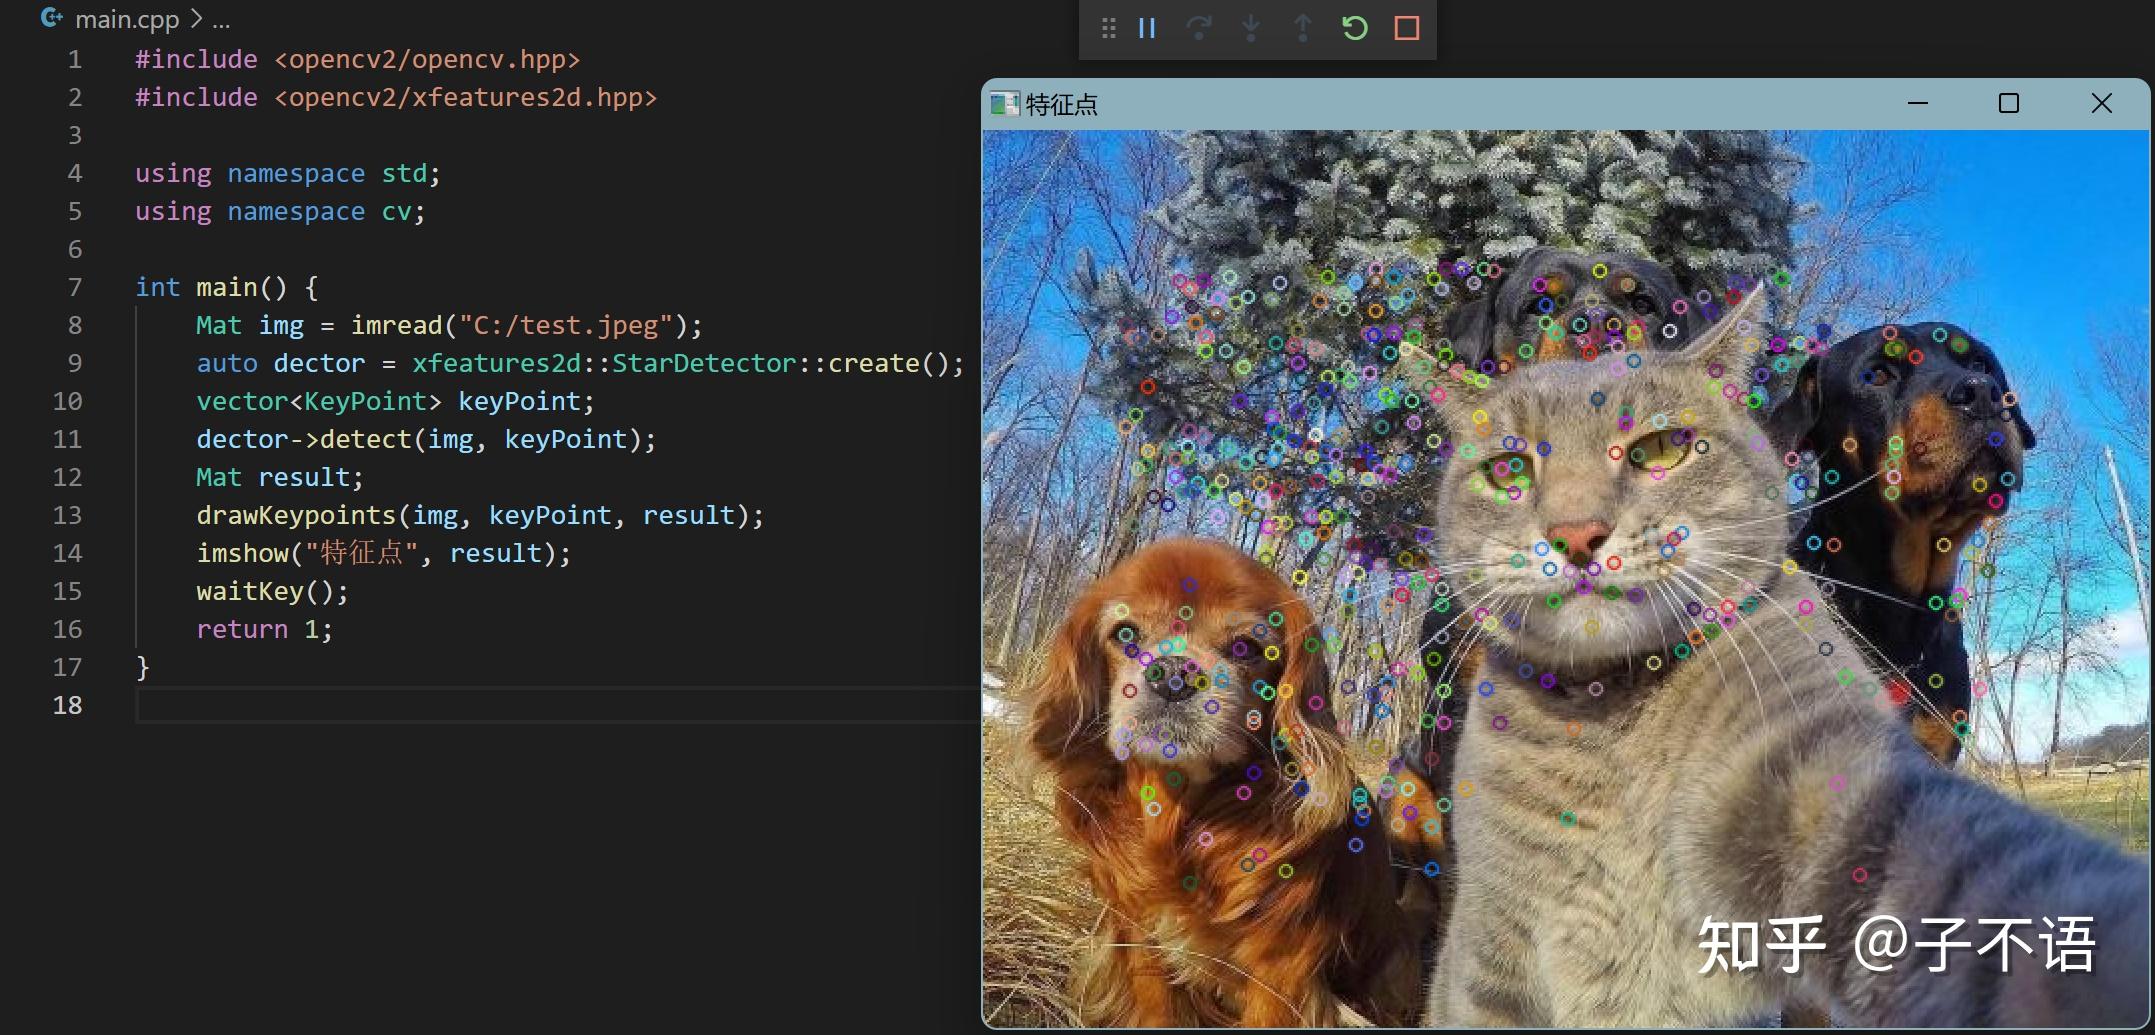Place cursor on empty line 18
This screenshot has width=2155, height=1035.
[x=500, y=705]
